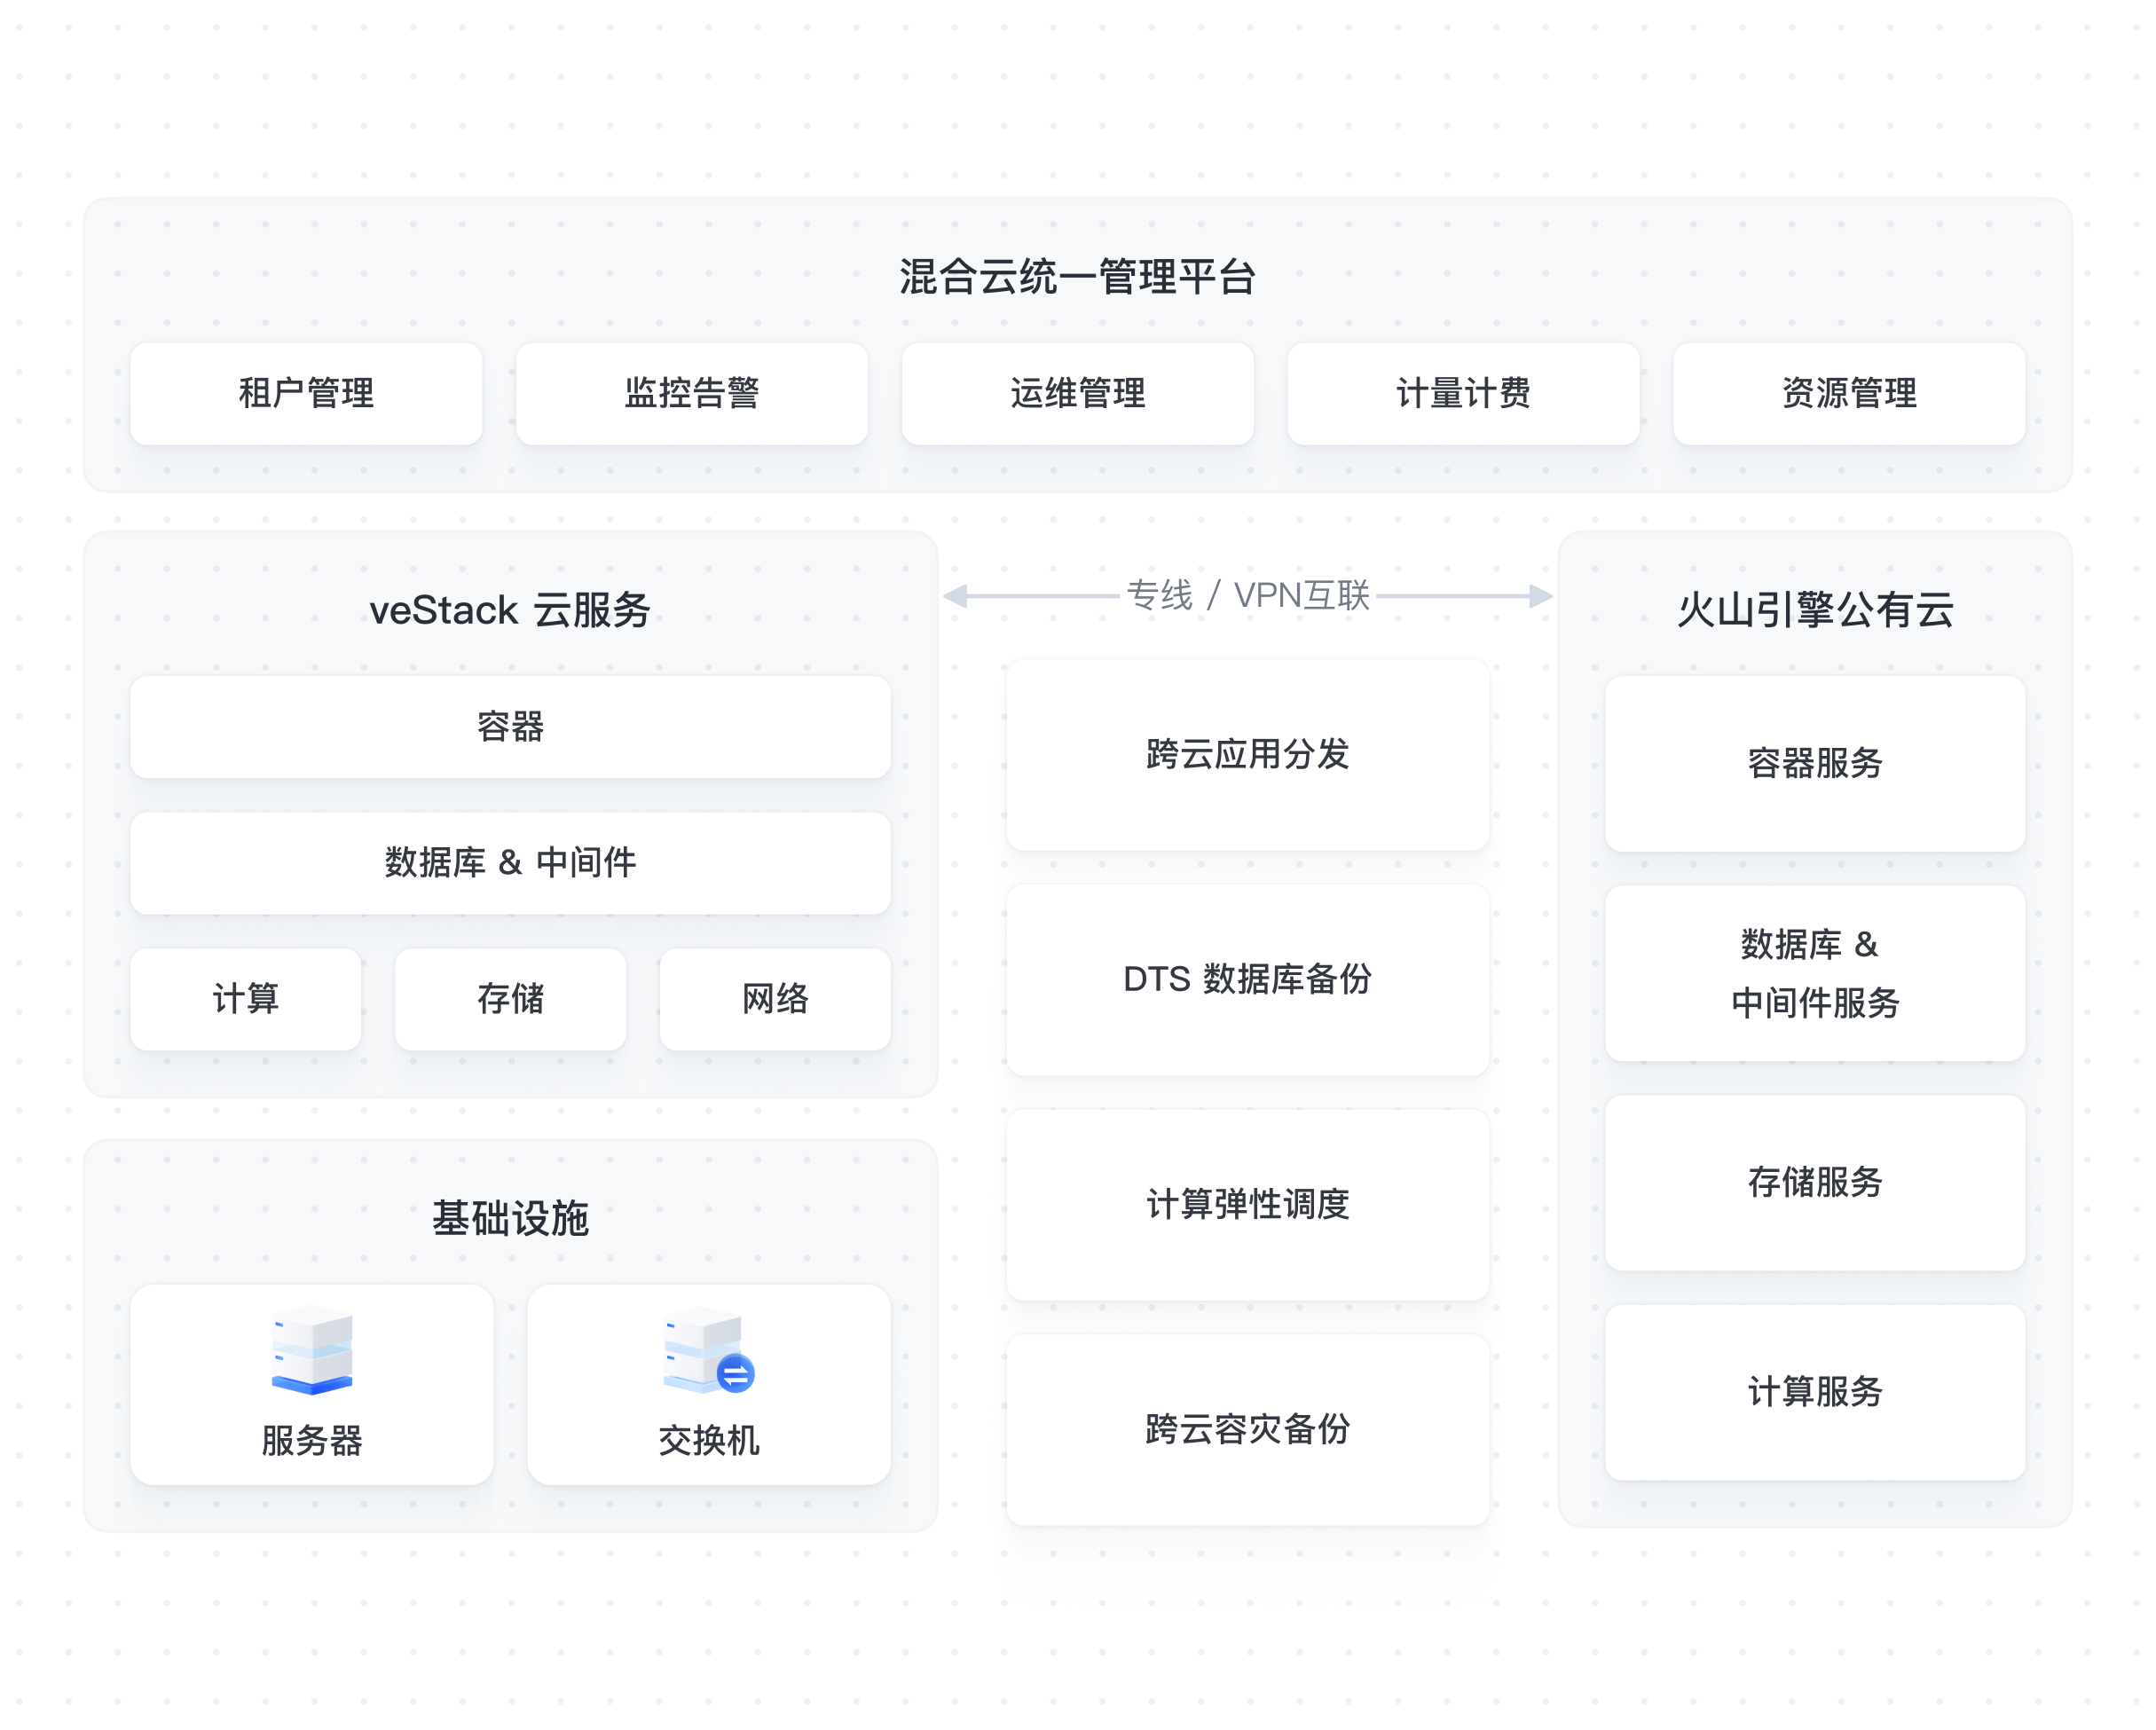The height and width of the screenshot is (1730, 2156).
Task: Select the 网络 card
Action: click(x=775, y=999)
